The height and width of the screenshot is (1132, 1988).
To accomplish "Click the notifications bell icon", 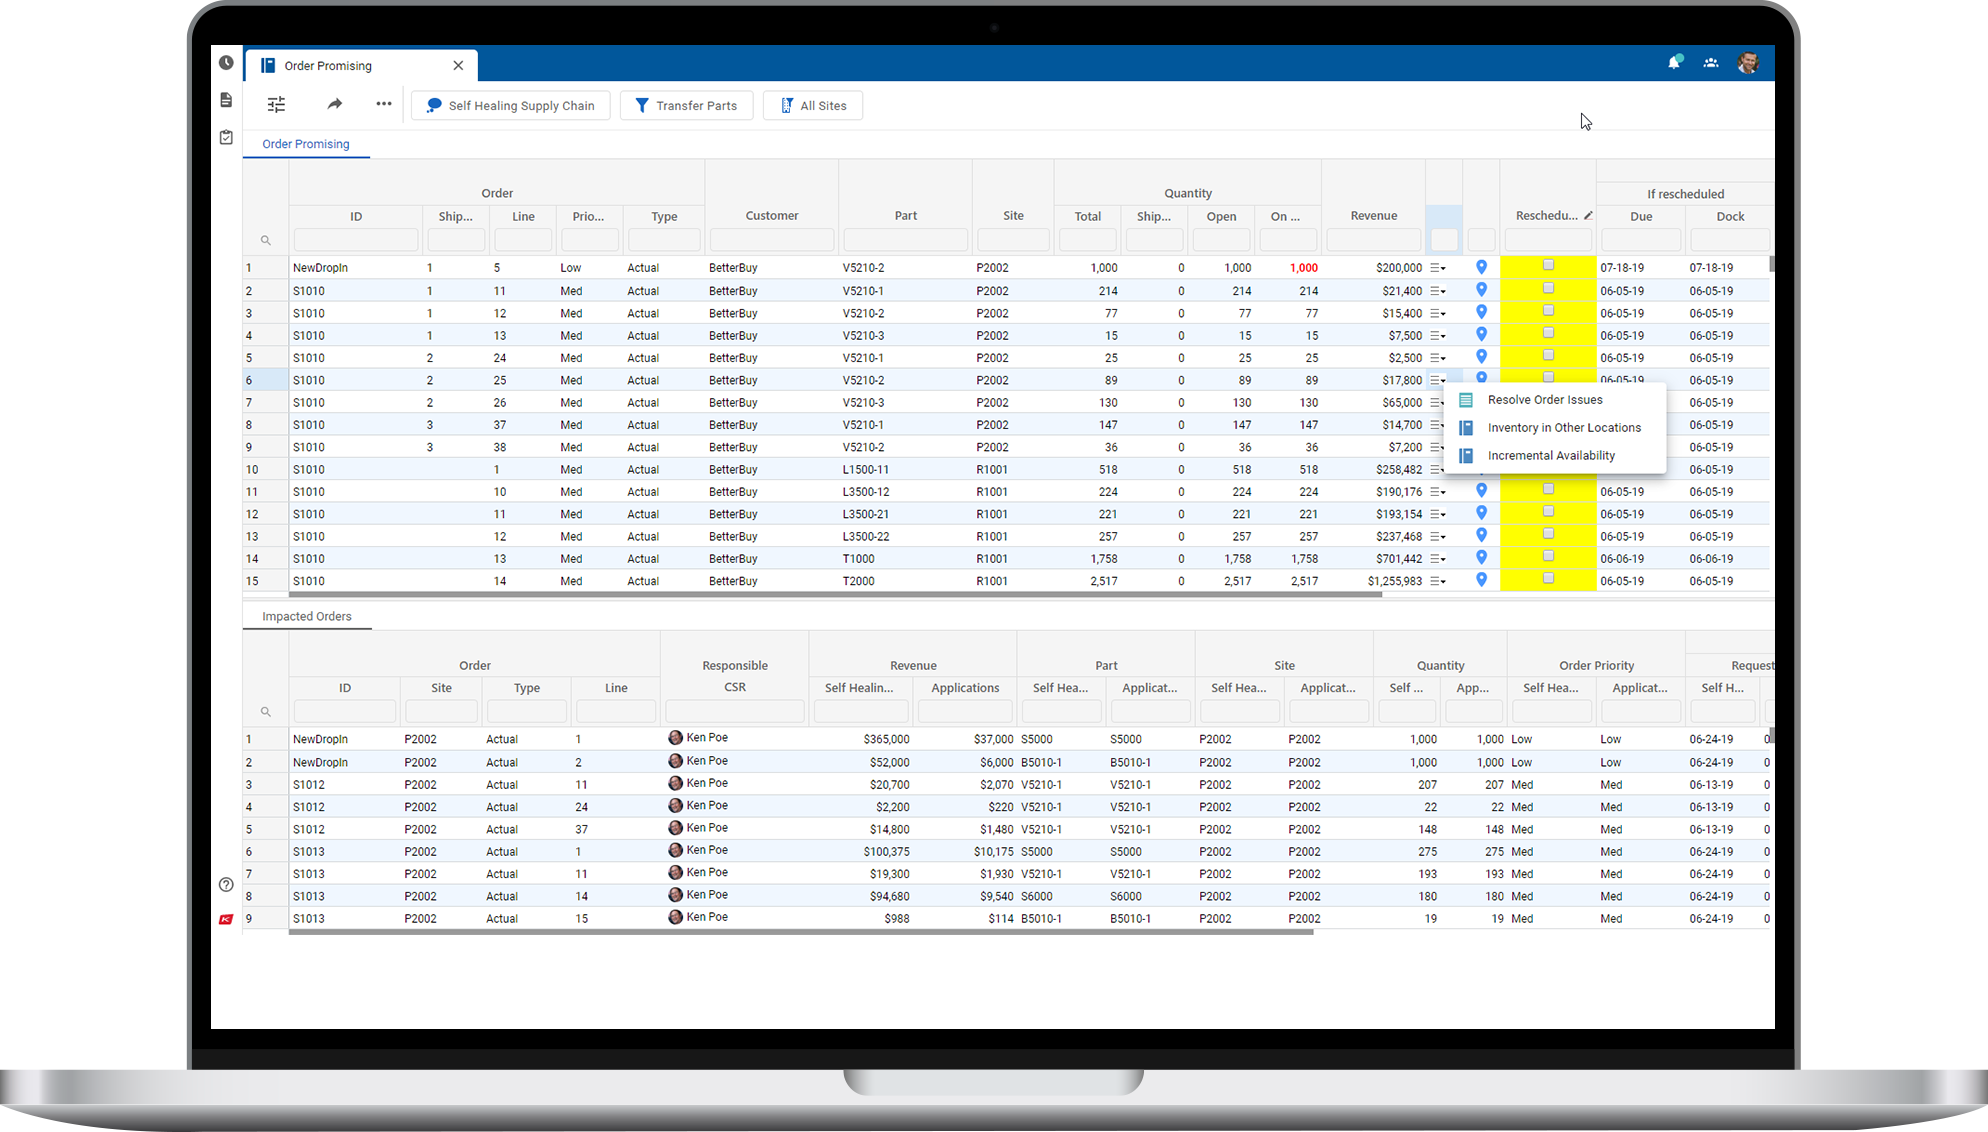I will pos(1674,62).
